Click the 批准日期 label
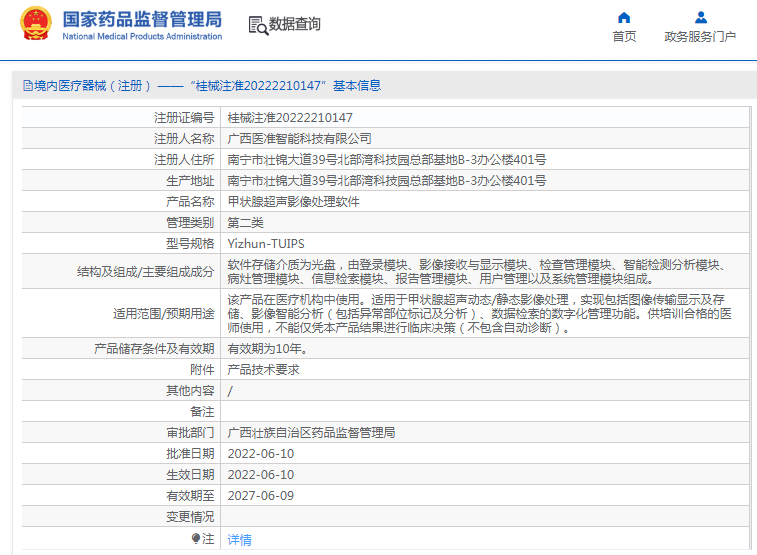Screen dimensions: 757x555 (x=190, y=454)
